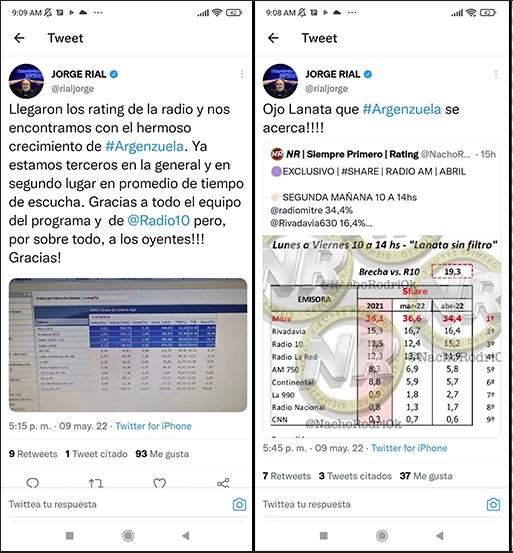The image size is (513, 553).
Task: Open three-dot menu on left tweet
Action: tap(242, 74)
